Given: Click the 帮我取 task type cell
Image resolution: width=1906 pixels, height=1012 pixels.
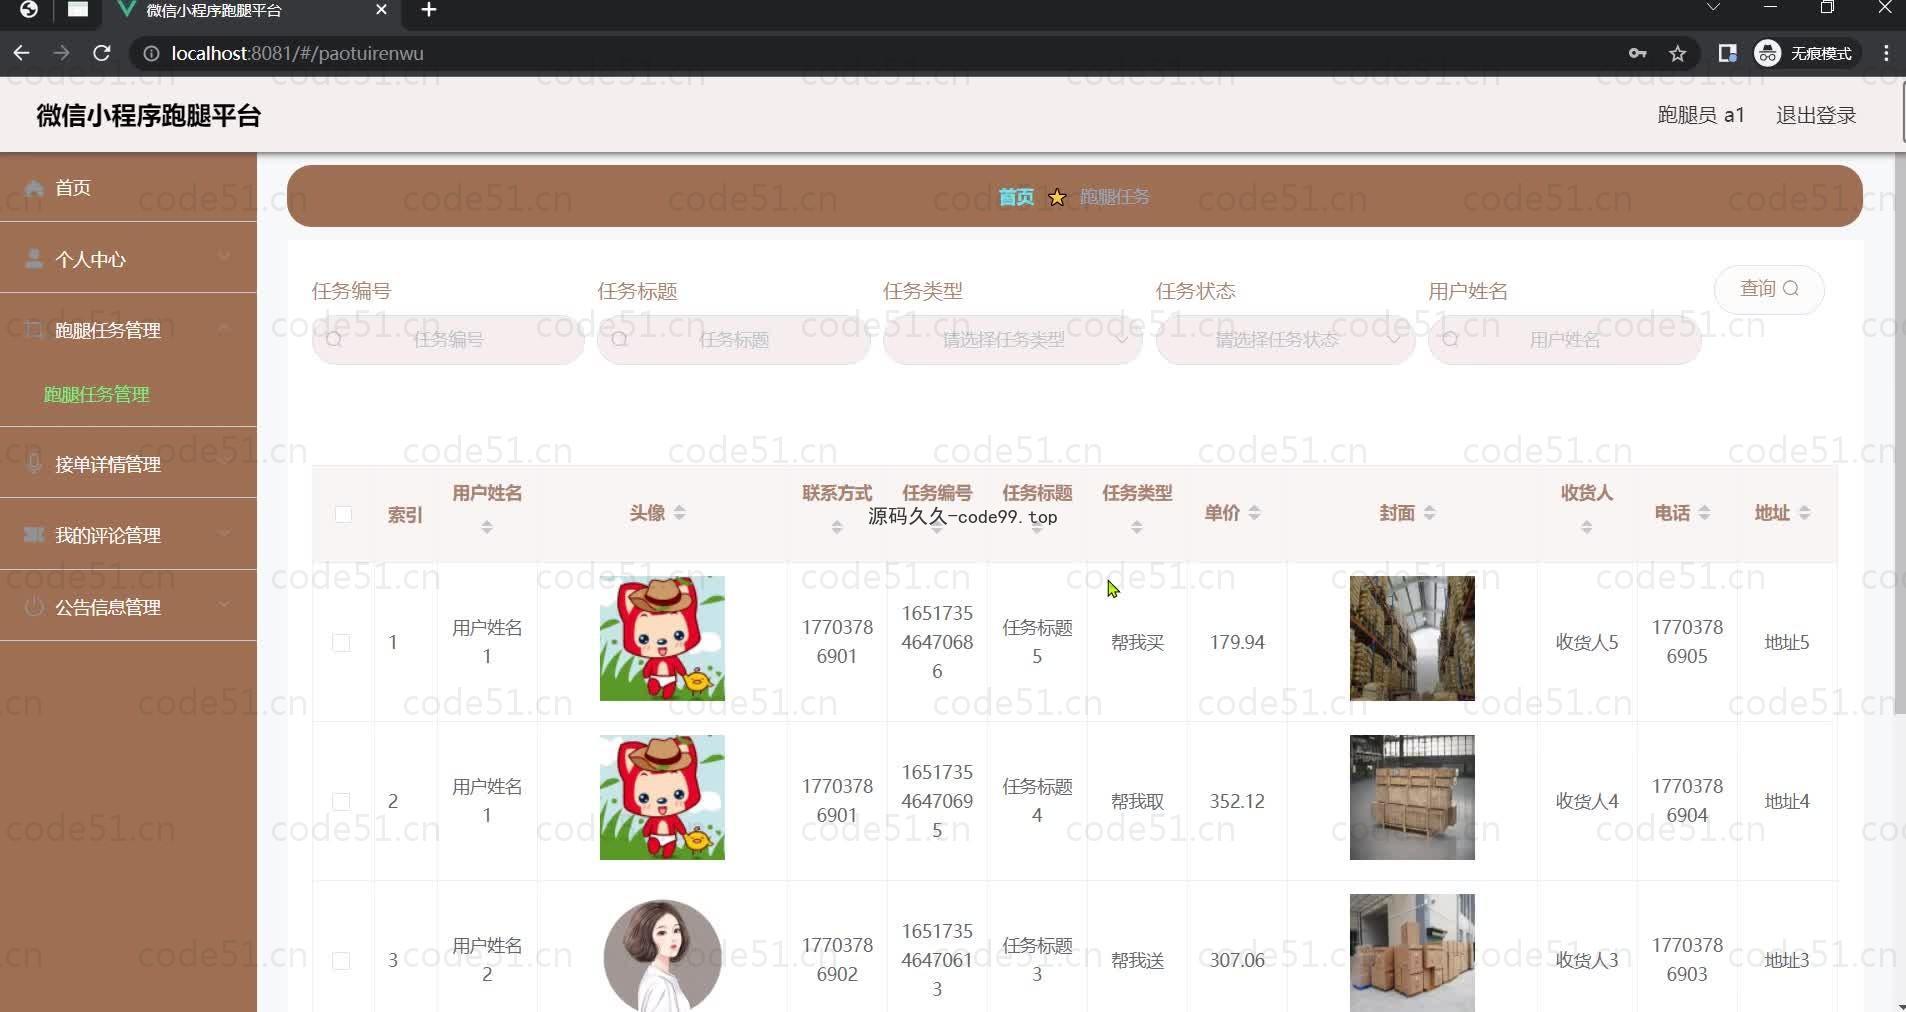Looking at the screenshot, I should 1137,801.
